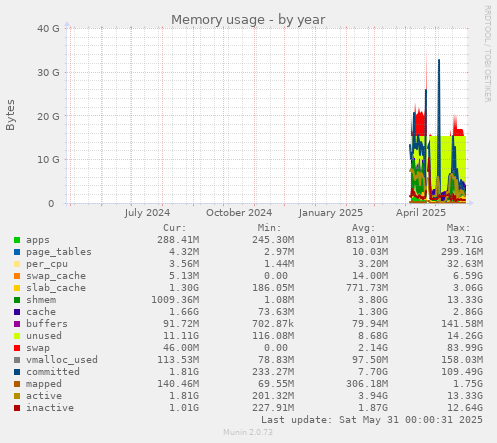This screenshot has width=497, height=443.
Task: Click the 'Cur:' column header
Action: [175, 228]
